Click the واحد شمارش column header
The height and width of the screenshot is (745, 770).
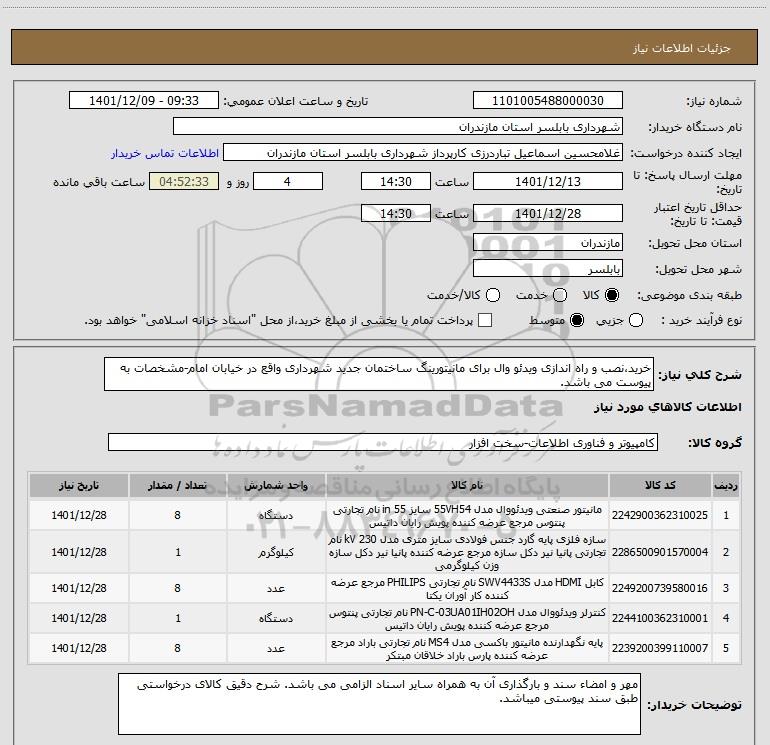click(276, 485)
